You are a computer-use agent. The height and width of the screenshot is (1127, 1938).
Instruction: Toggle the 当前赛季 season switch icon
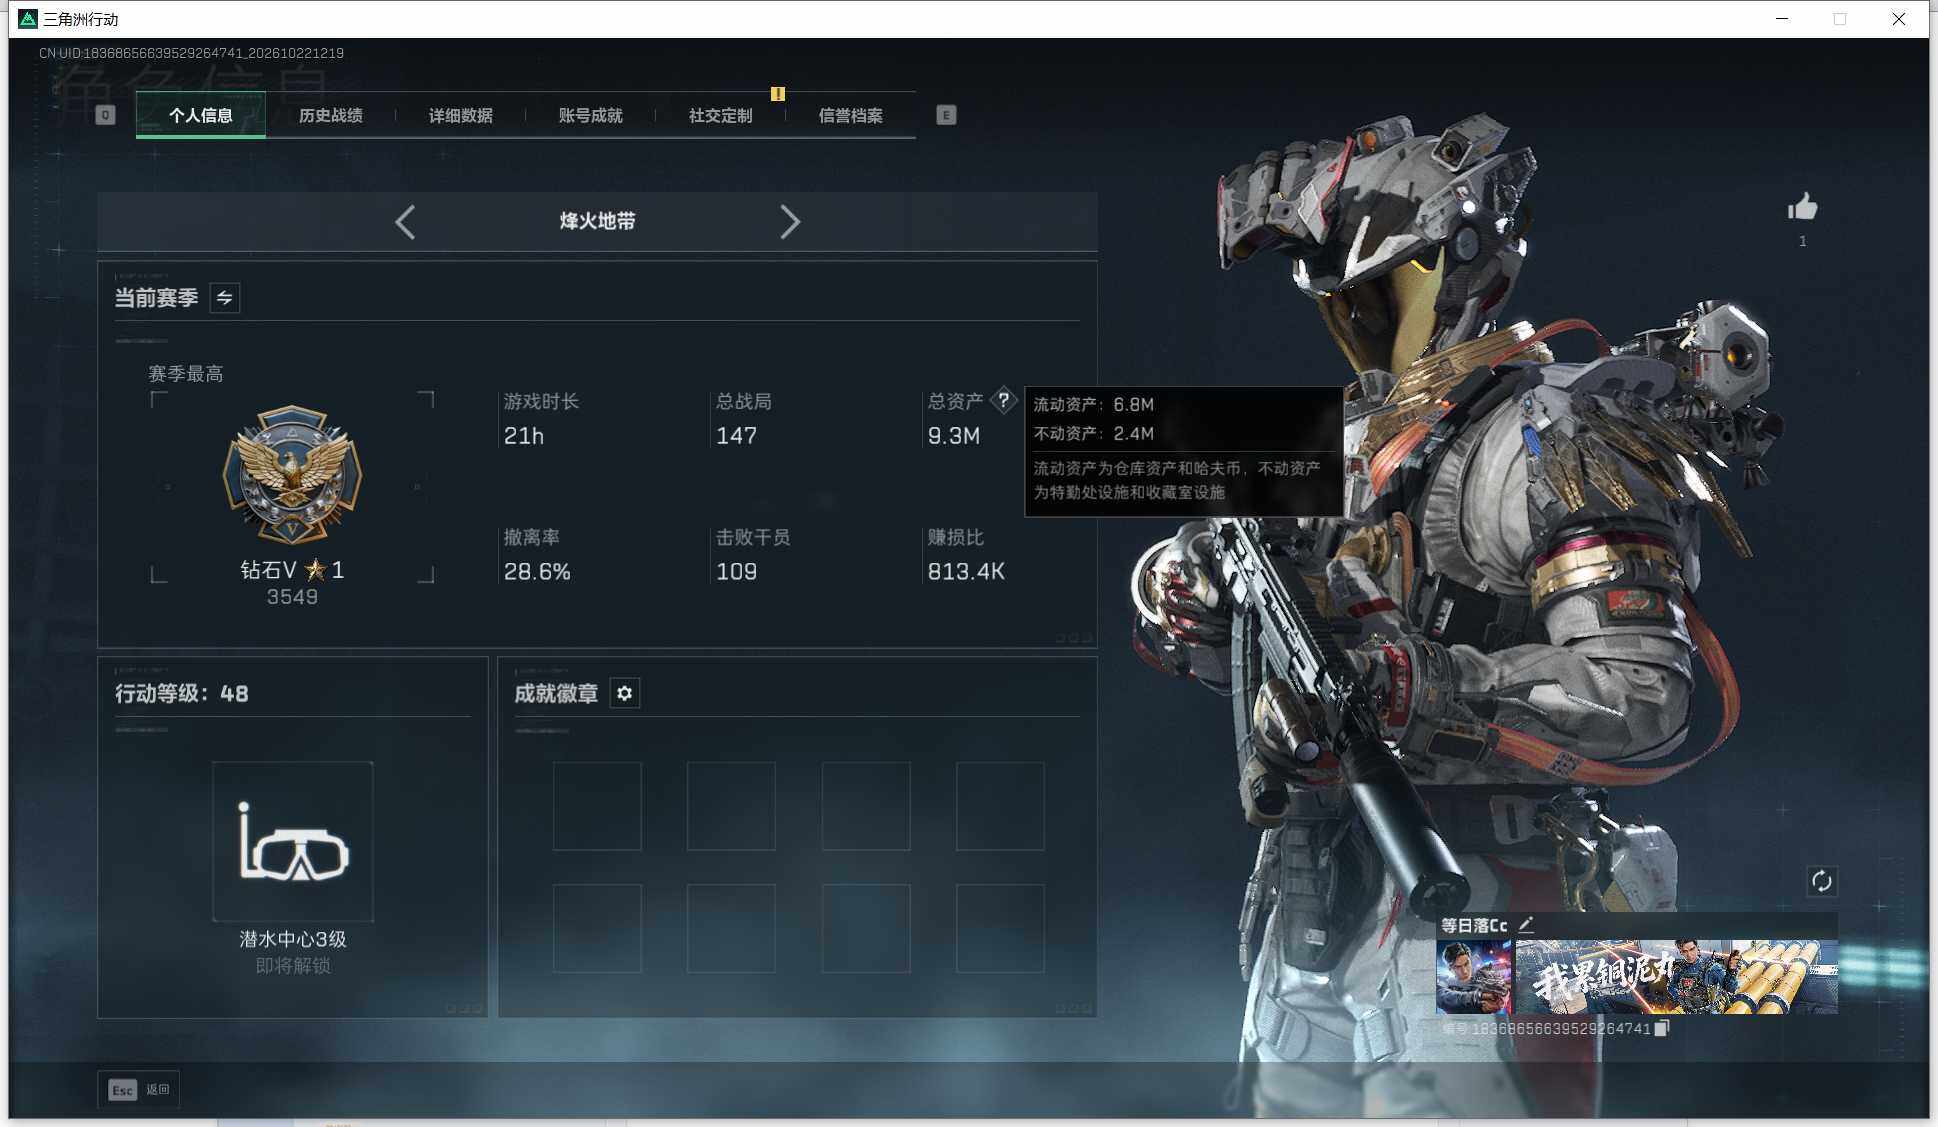click(224, 298)
